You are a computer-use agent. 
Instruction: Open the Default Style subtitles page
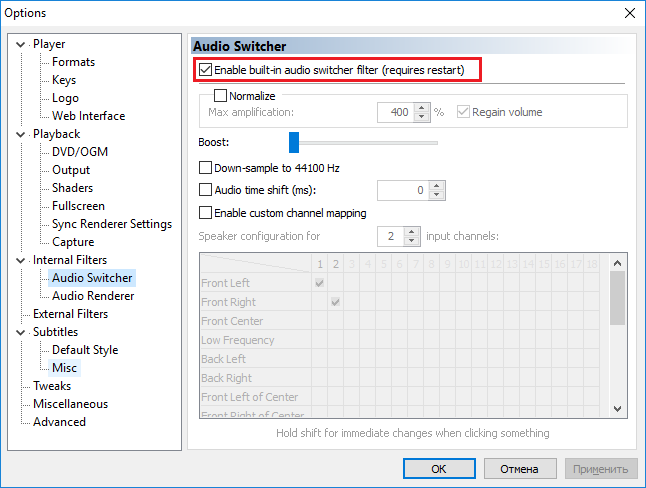point(85,350)
